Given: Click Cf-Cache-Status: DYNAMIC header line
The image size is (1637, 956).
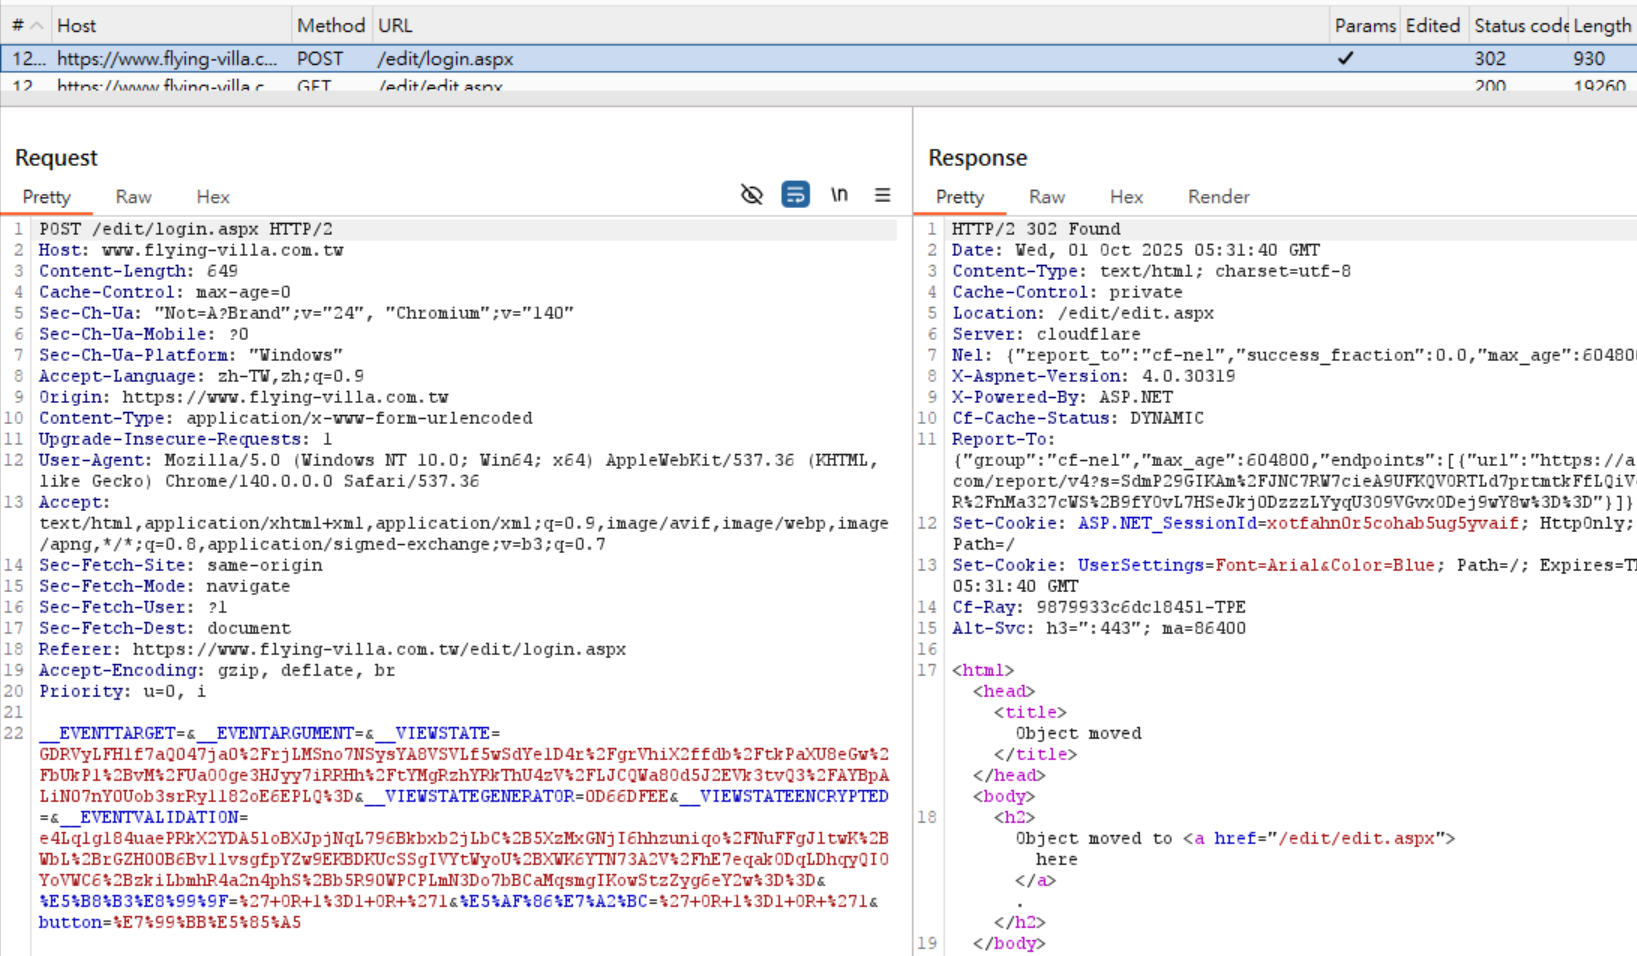Looking at the screenshot, I should 1078,418.
